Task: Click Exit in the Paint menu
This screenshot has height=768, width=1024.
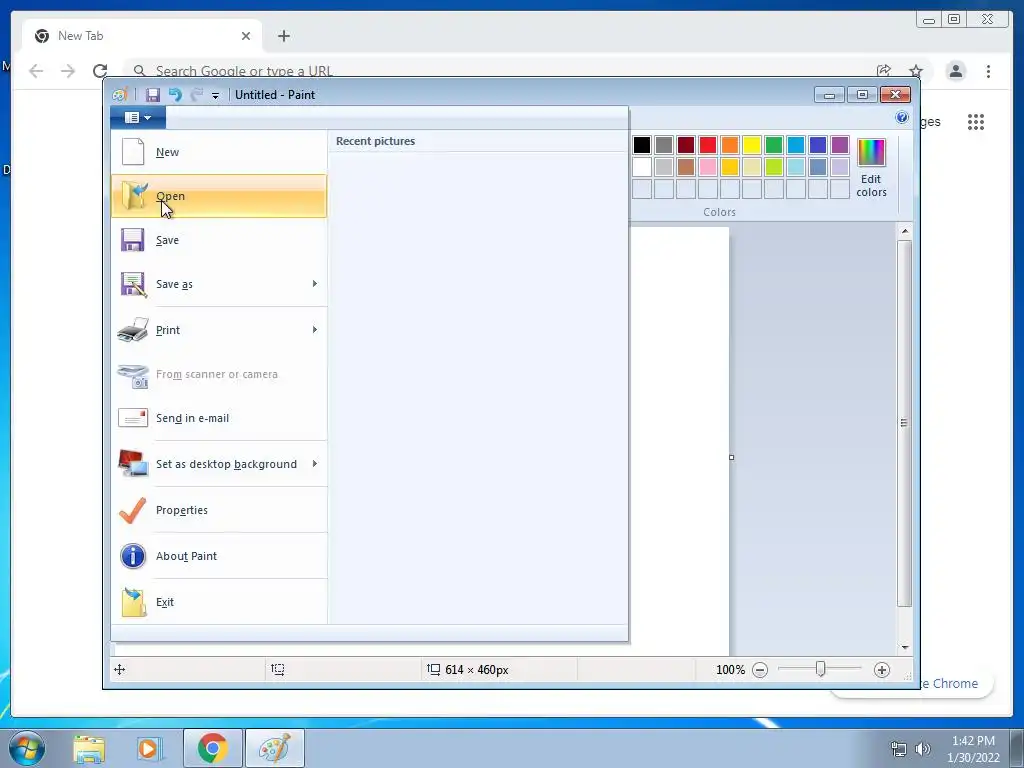Action: tap(219, 601)
